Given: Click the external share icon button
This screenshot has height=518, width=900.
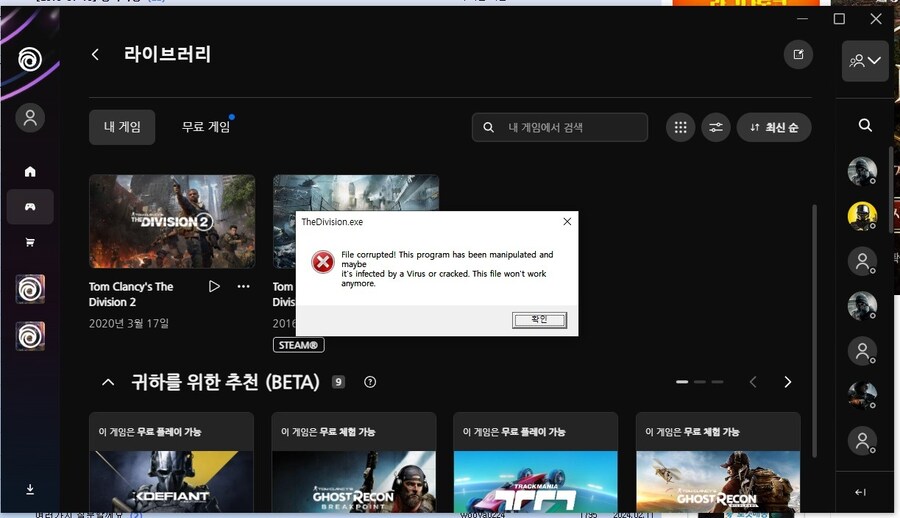Looking at the screenshot, I should pos(798,55).
